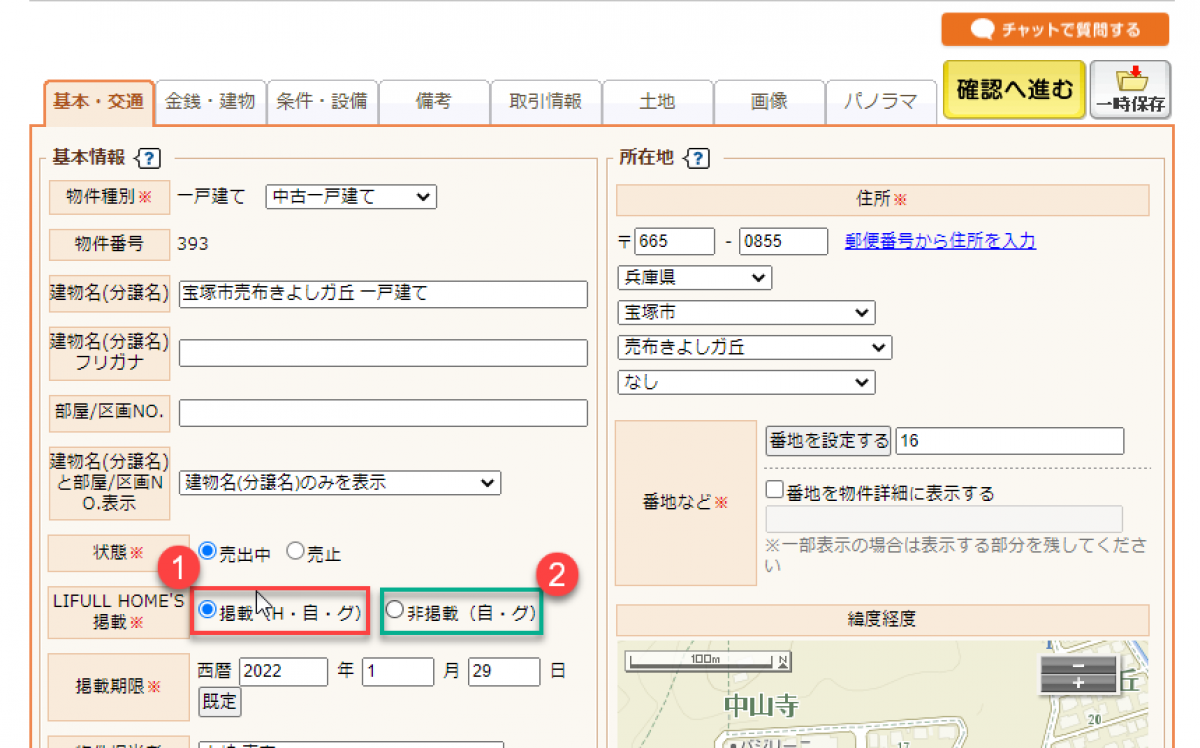This screenshot has width=1200, height=748.
Task: Enable 番地を物件詳細に表示する checkbox
Action: pos(774,491)
